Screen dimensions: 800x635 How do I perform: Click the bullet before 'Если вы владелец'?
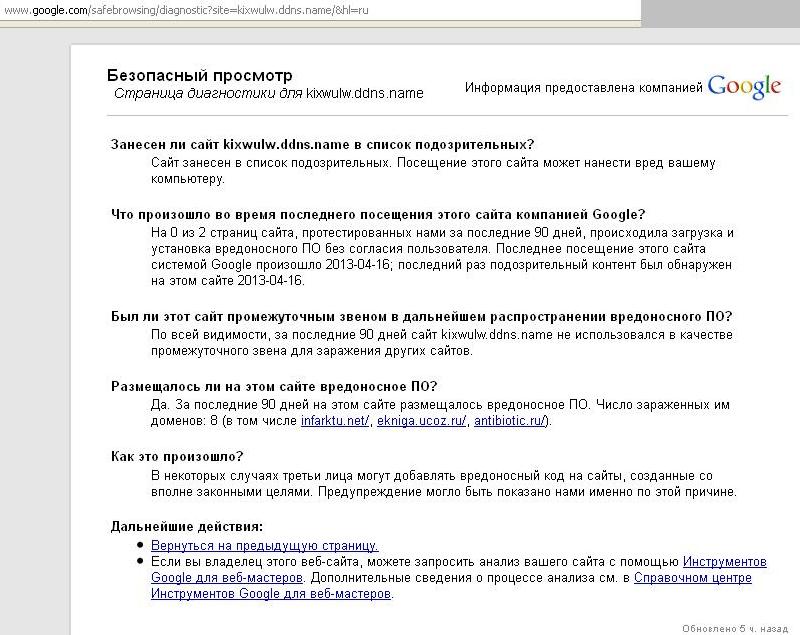coord(140,563)
